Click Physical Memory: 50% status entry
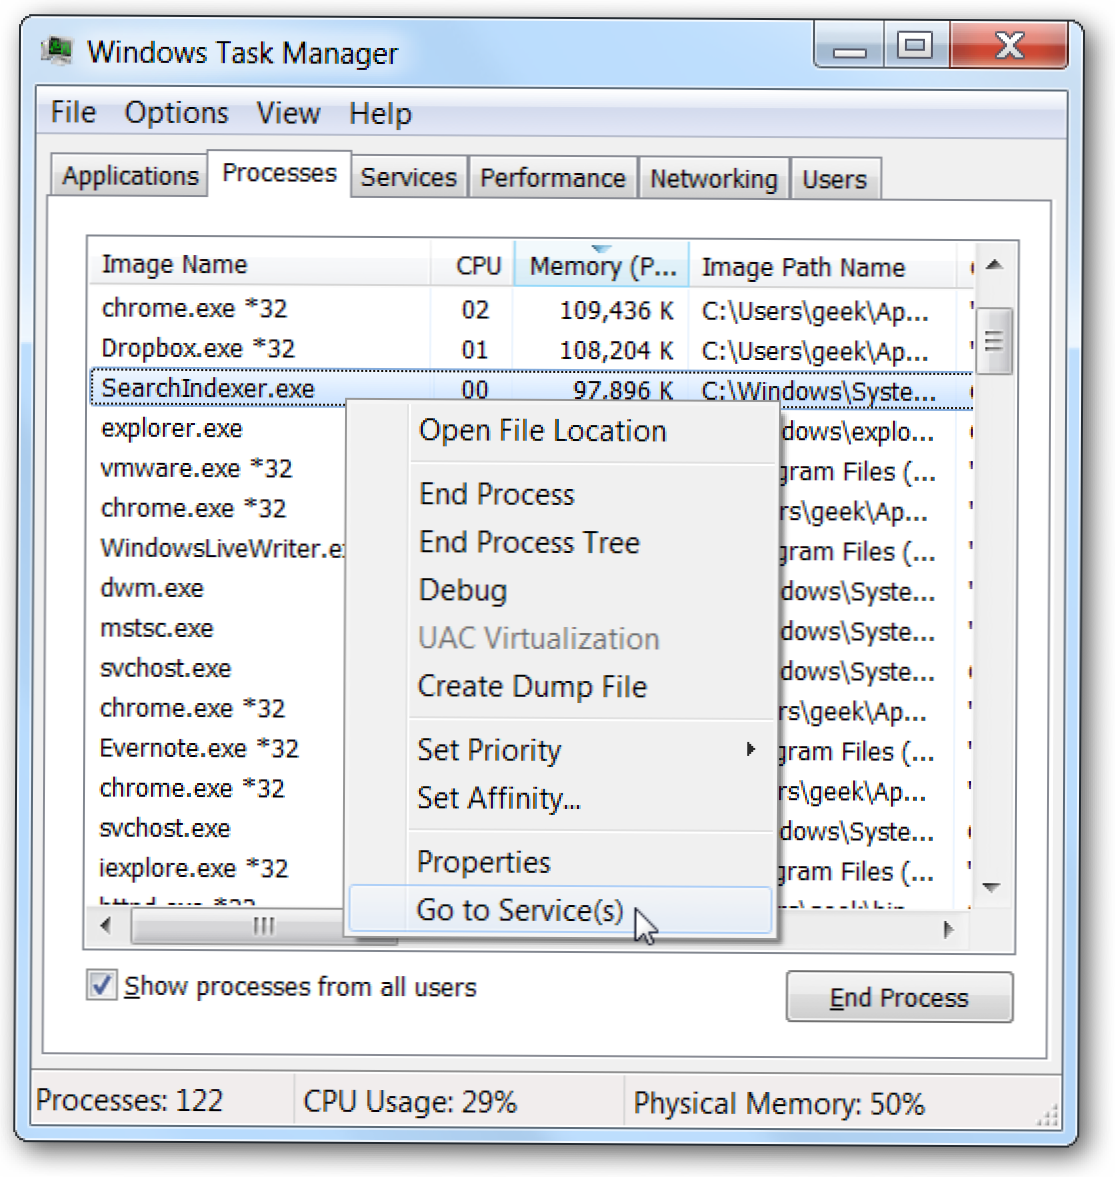Image resolution: width=1115 pixels, height=1177 pixels. click(779, 1103)
